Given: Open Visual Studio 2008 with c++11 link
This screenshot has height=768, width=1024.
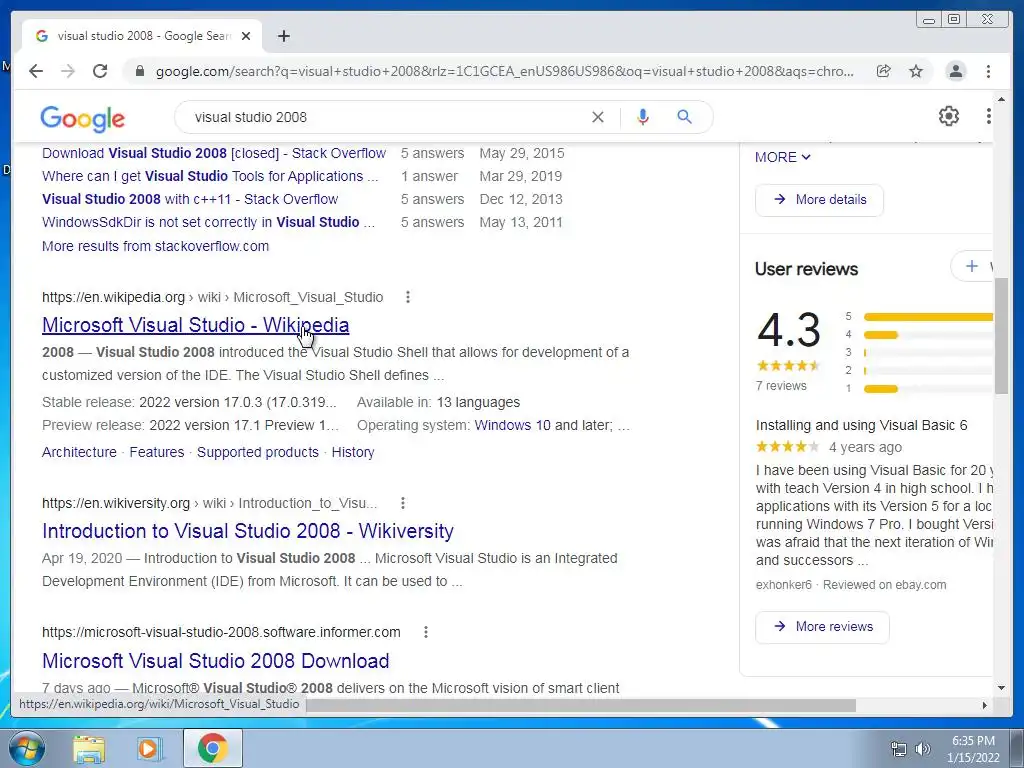Looking at the screenshot, I should coord(190,199).
